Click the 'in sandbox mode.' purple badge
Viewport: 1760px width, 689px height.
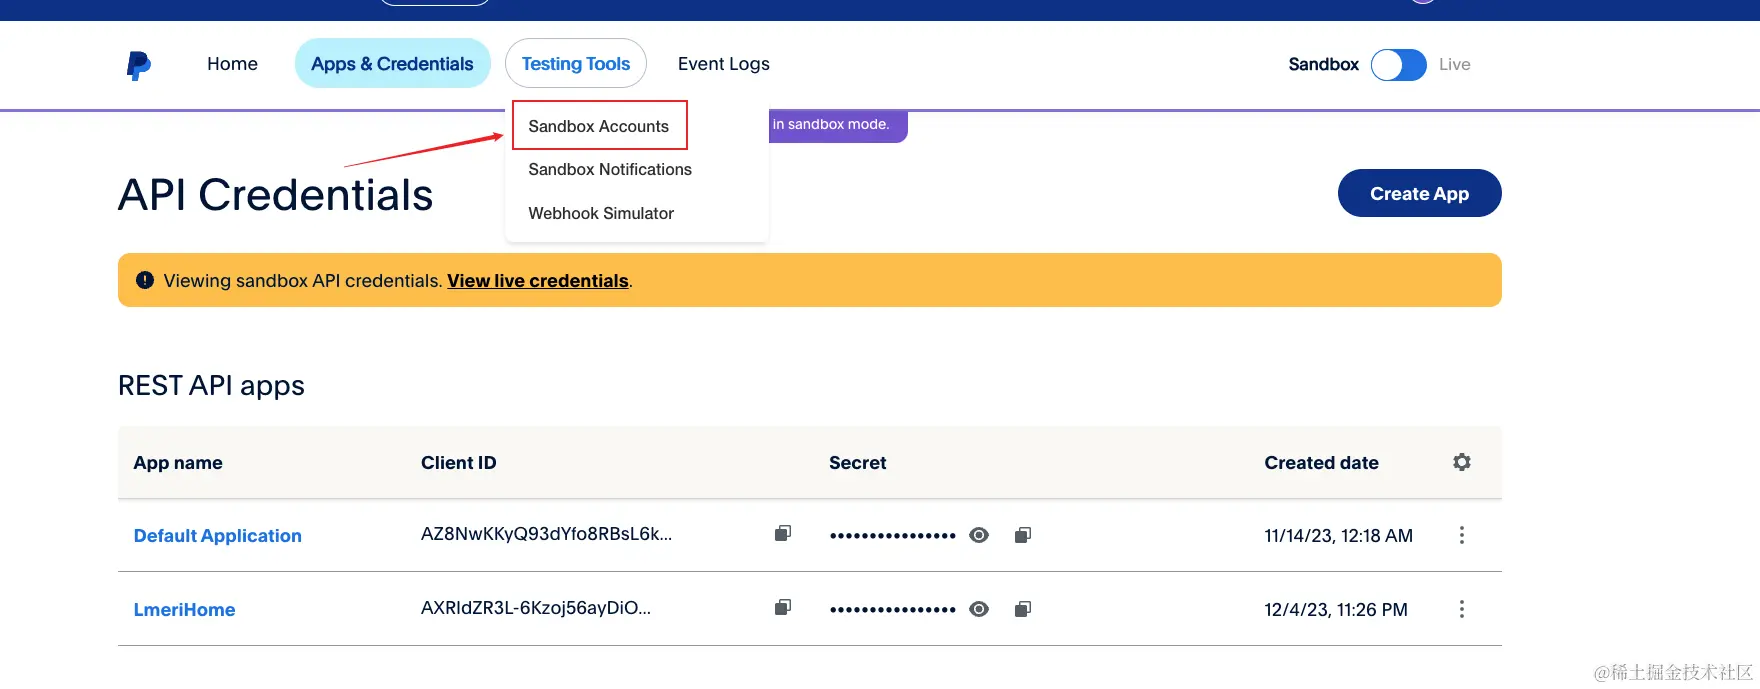(x=838, y=125)
